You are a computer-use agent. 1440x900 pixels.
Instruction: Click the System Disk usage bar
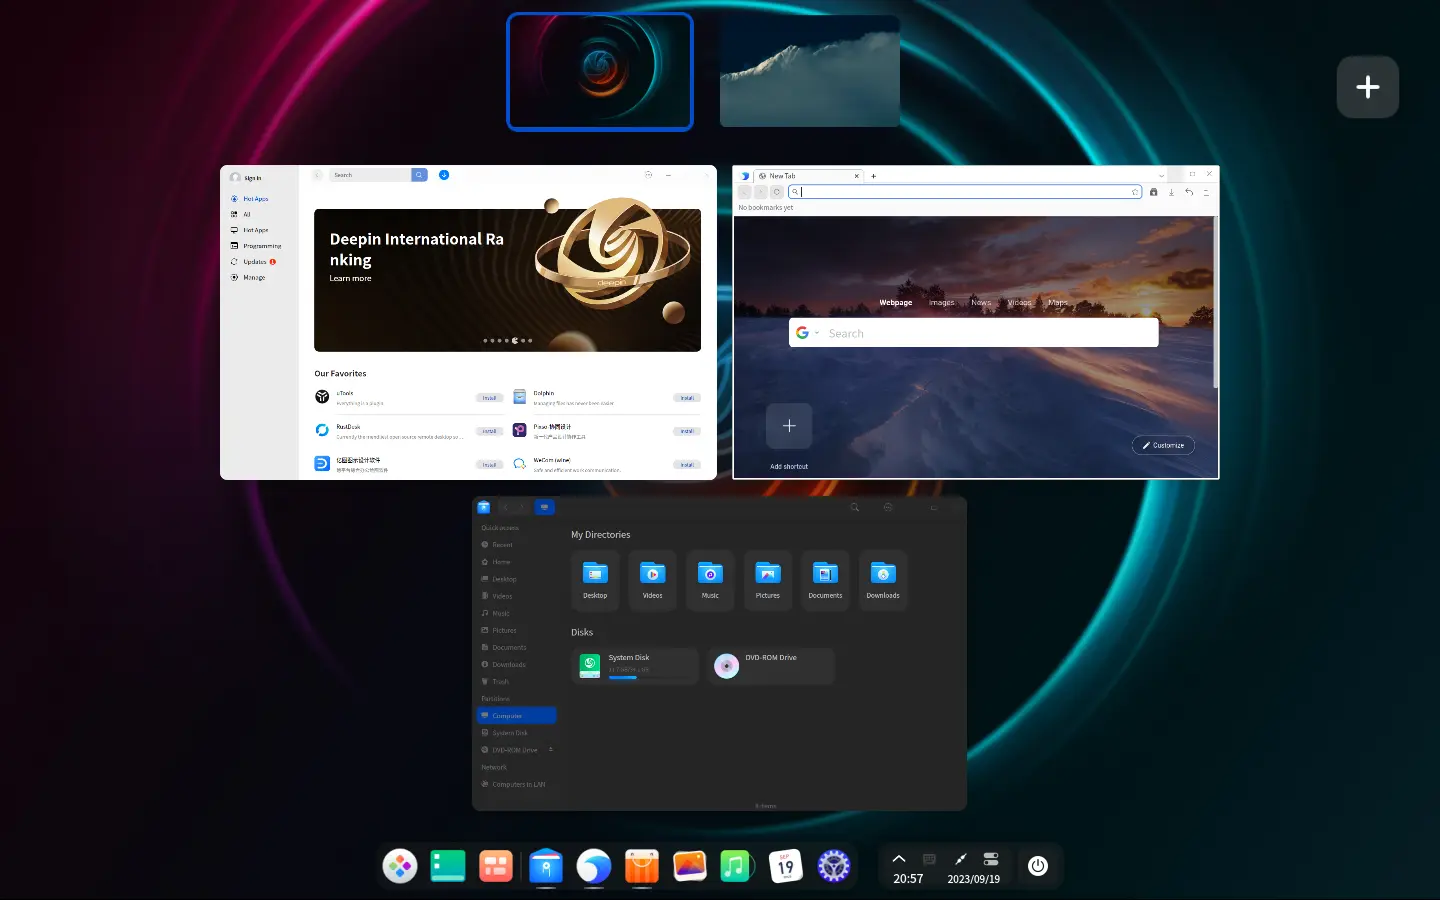[623, 677]
